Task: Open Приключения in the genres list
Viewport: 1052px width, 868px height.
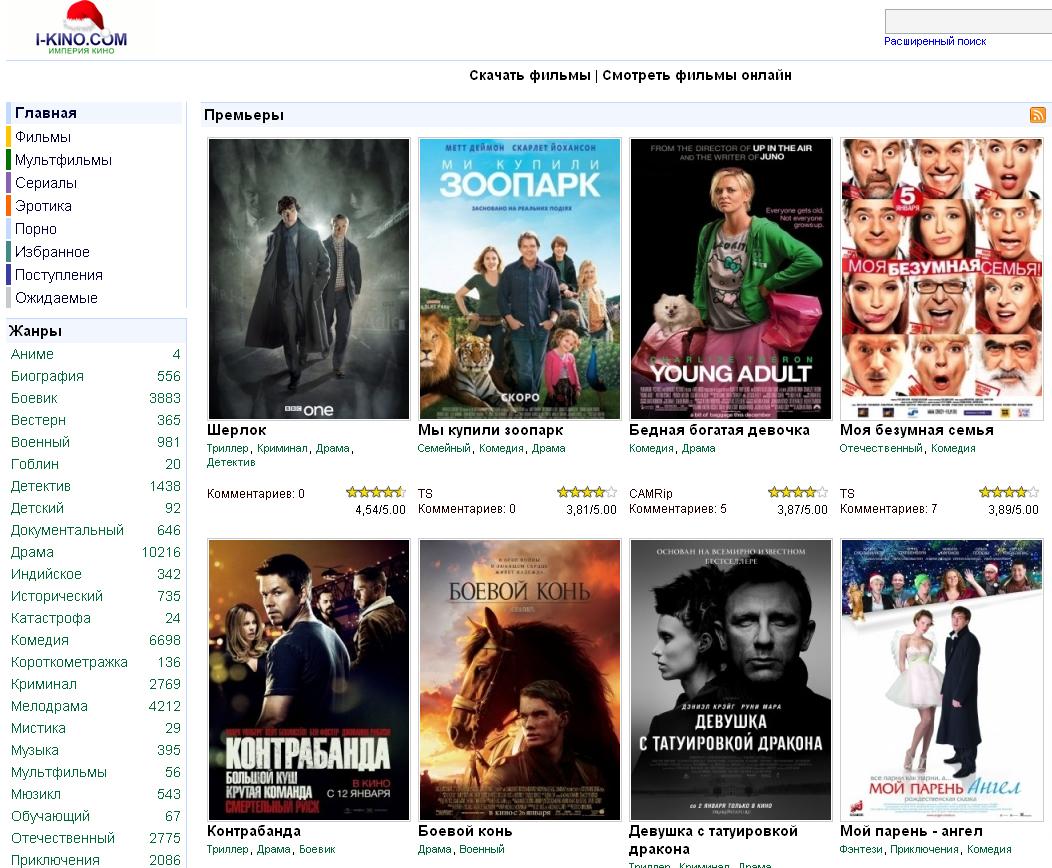Action: click(55, 860)
